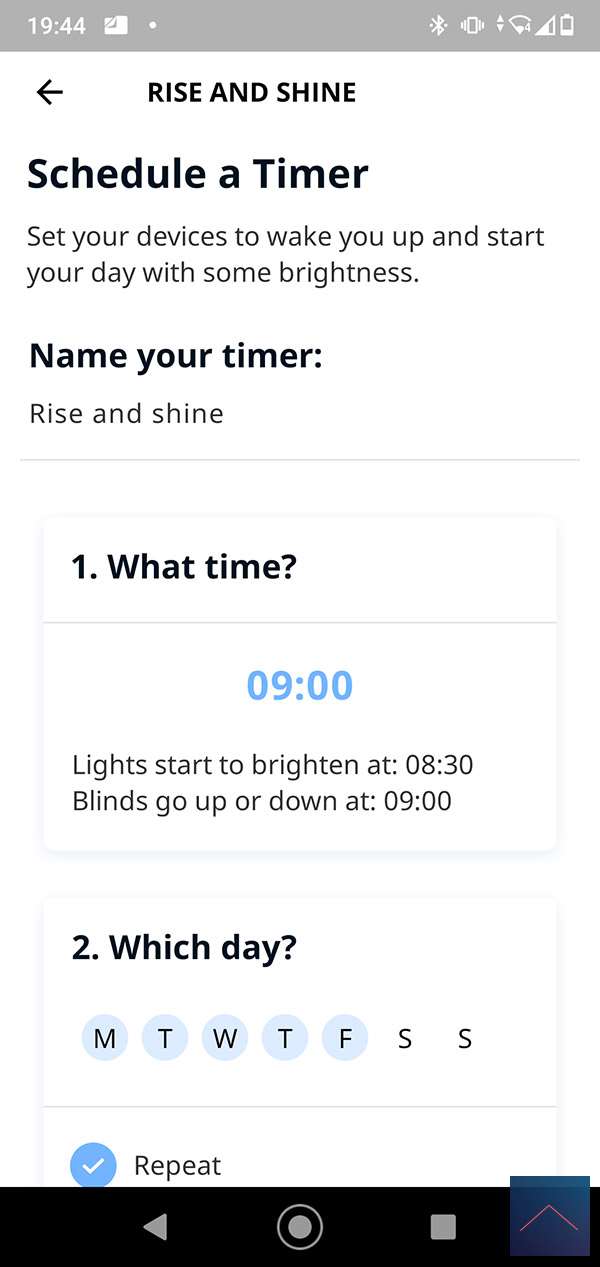
Task: Tap the vibrate mode status icon
Action: pyautogui.click(x=472, y=26)
